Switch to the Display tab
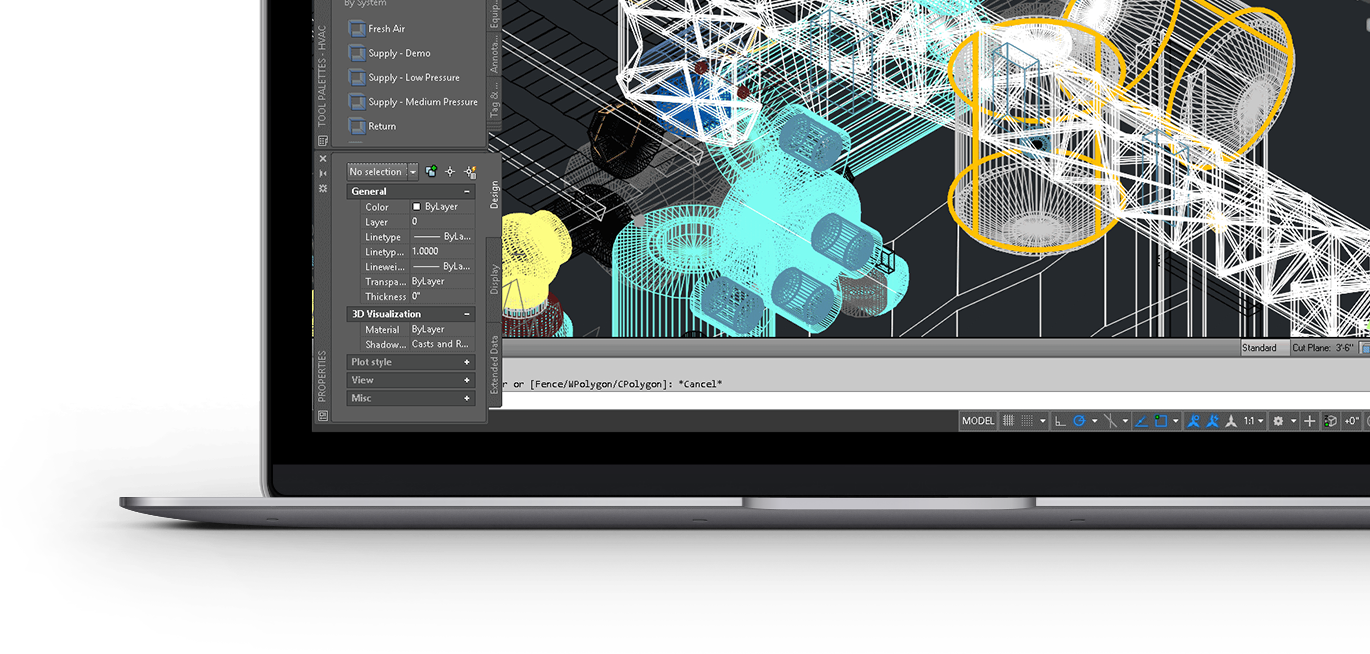This screenshot has height=654, width=1370. (494, 278)
